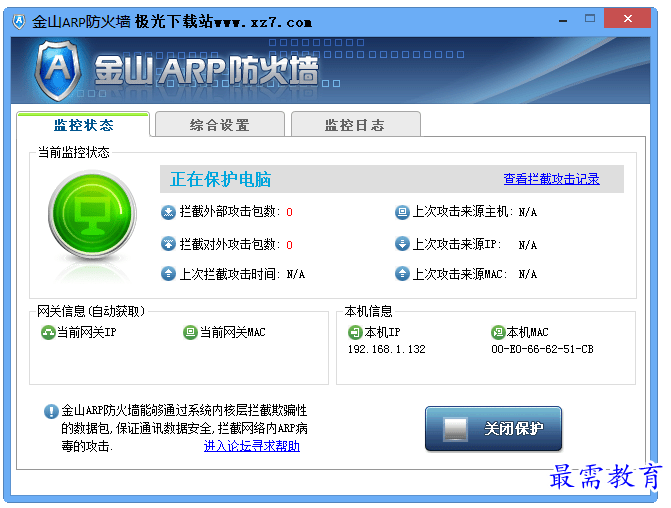Click the 当前网关MAC green icon

click(x=190, y=332)
